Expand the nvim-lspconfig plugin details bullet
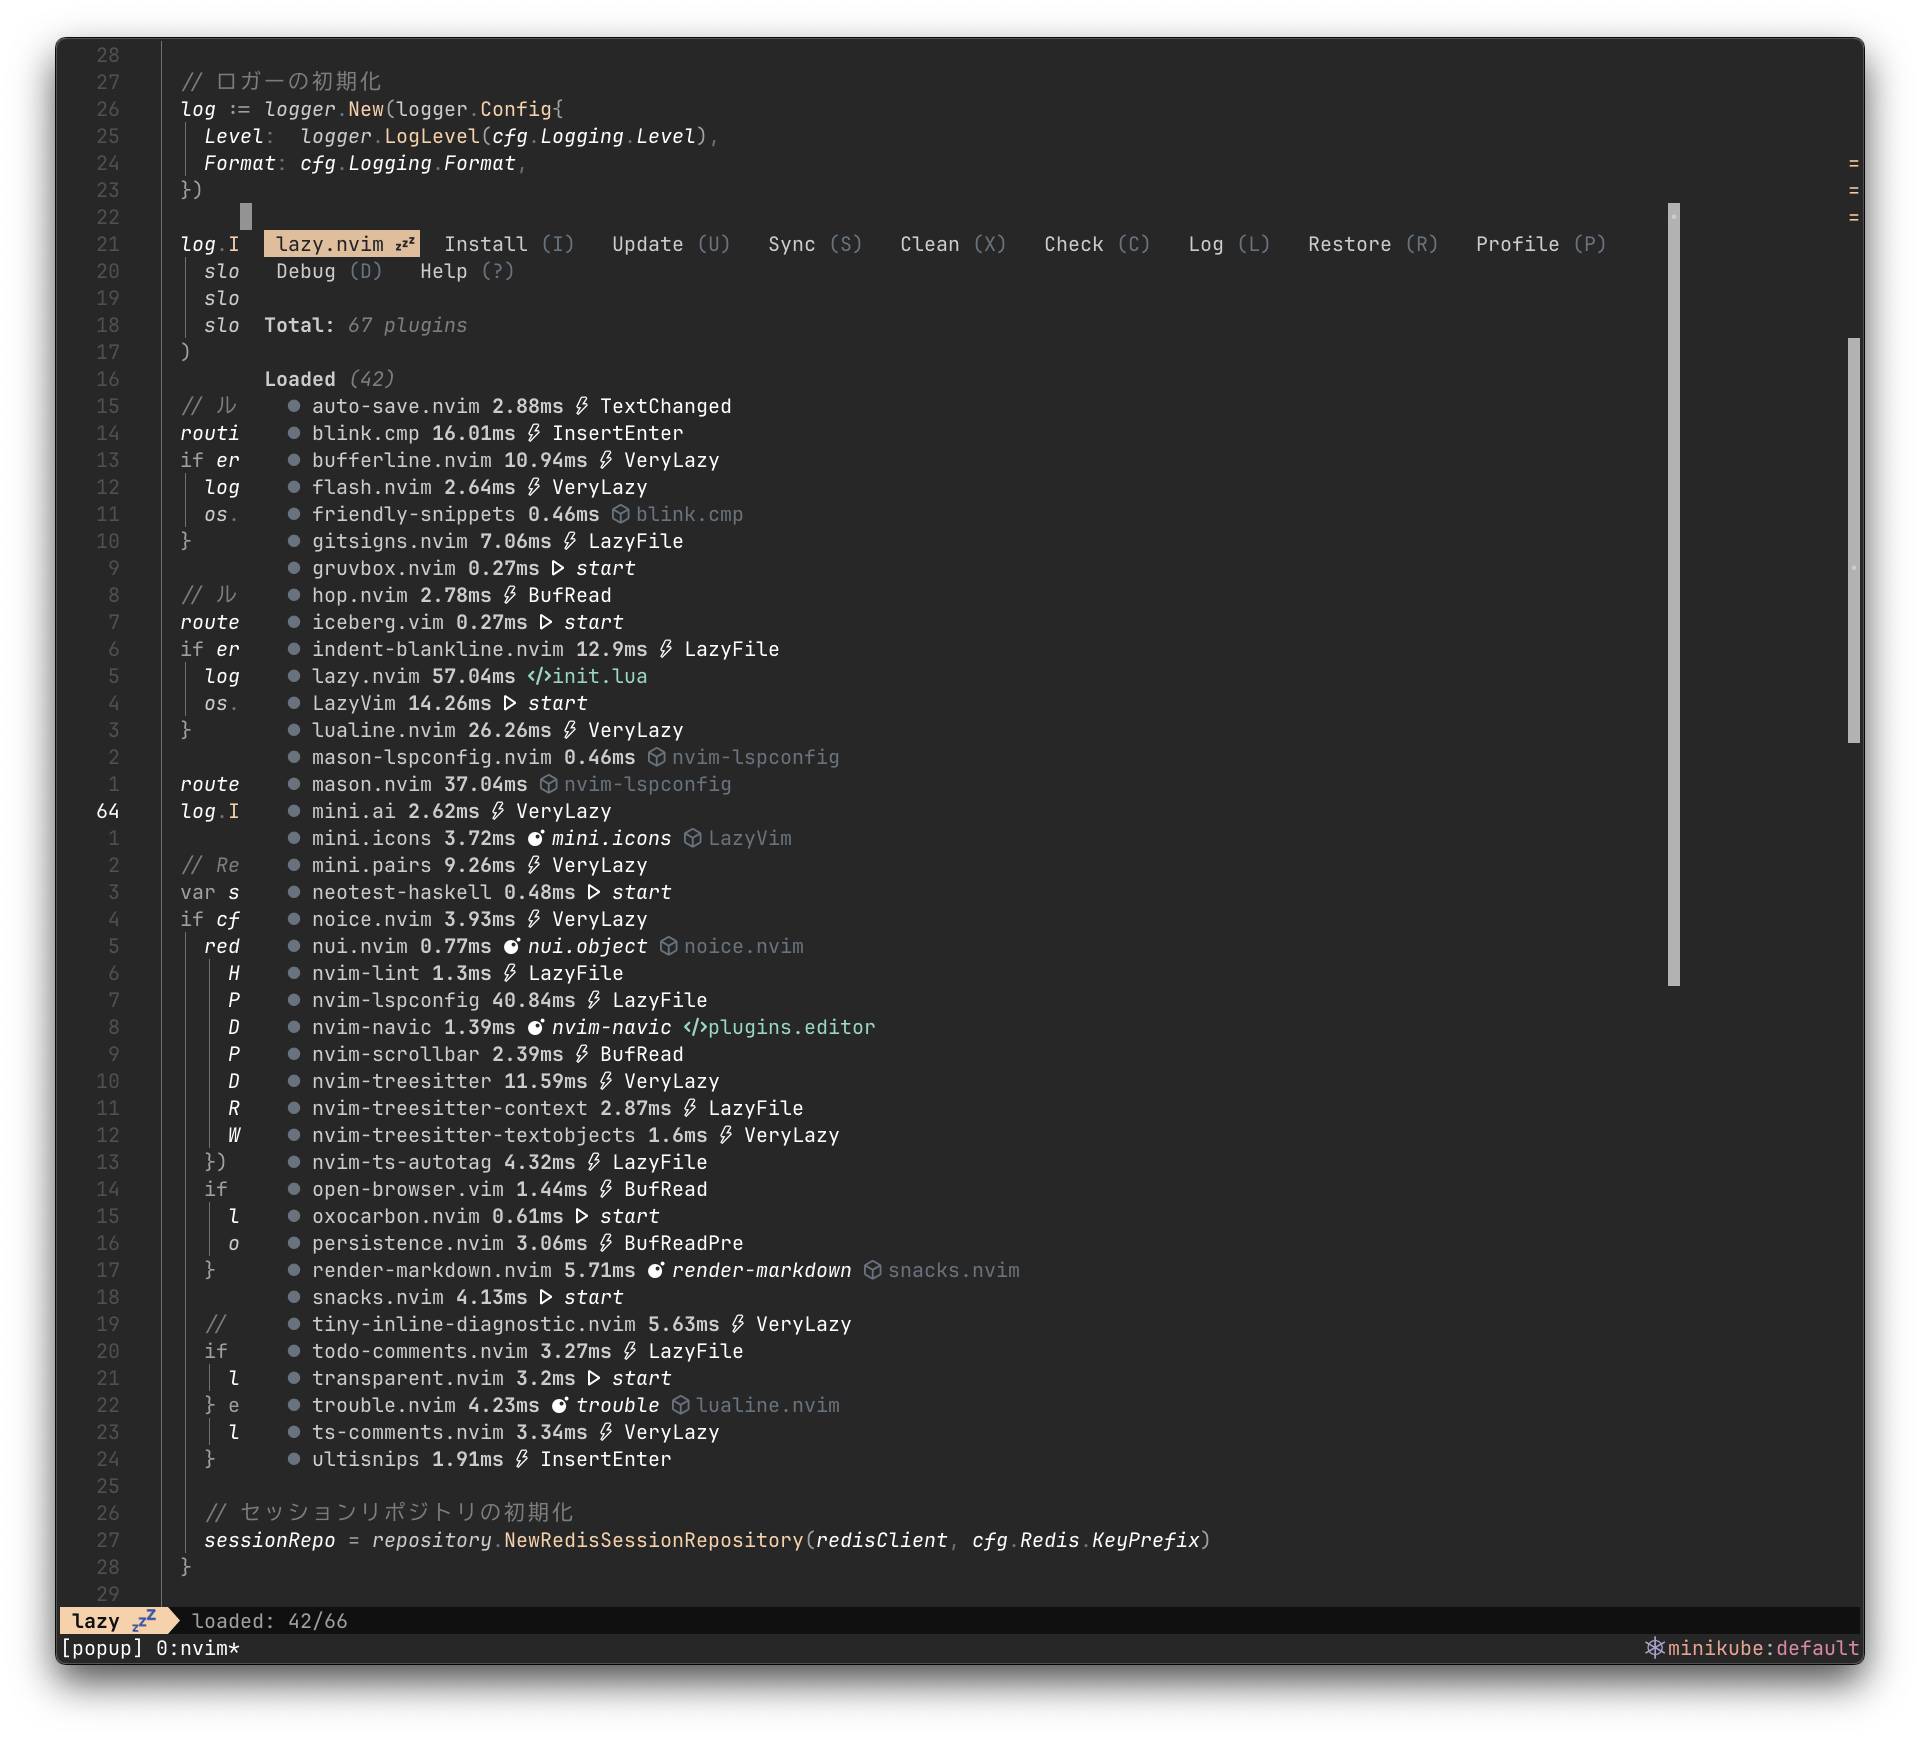Viewport: 1920px width, 1738px height. click(x=294, y=1000)
